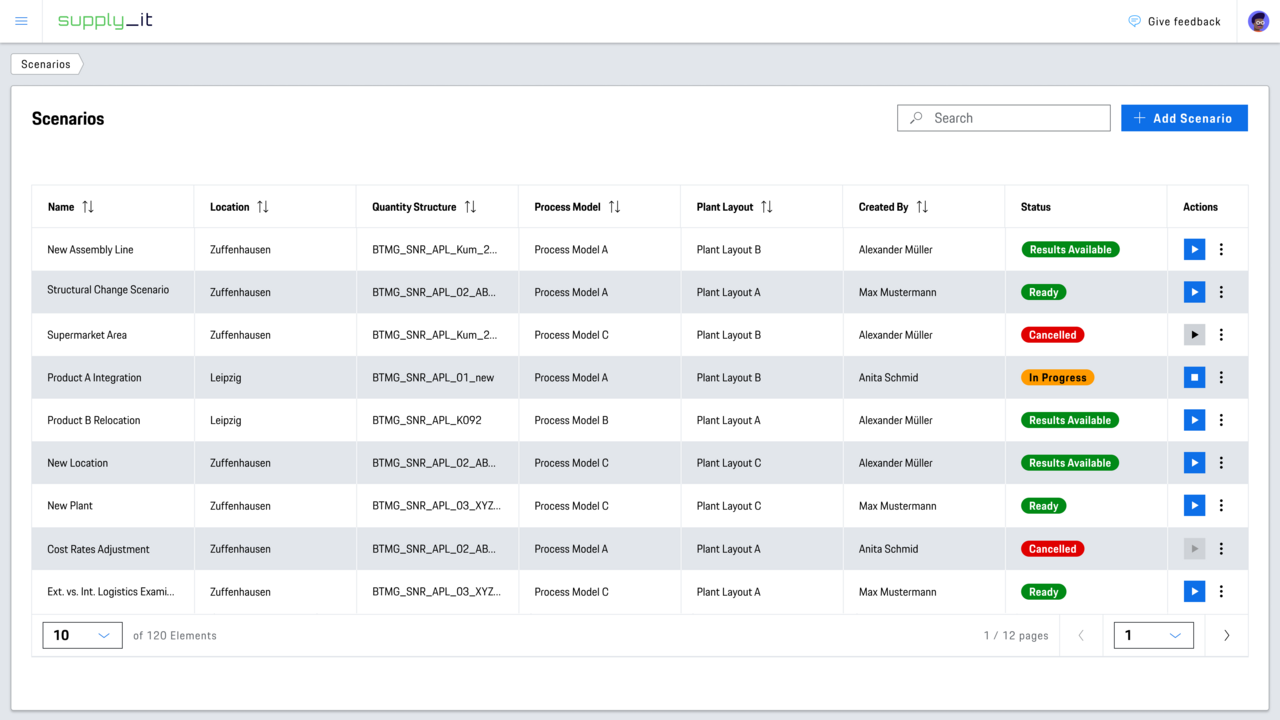Screen dimensions: 1280x720
Task: Open more options for Supermarket Area row
Action: click(1221, 335)
